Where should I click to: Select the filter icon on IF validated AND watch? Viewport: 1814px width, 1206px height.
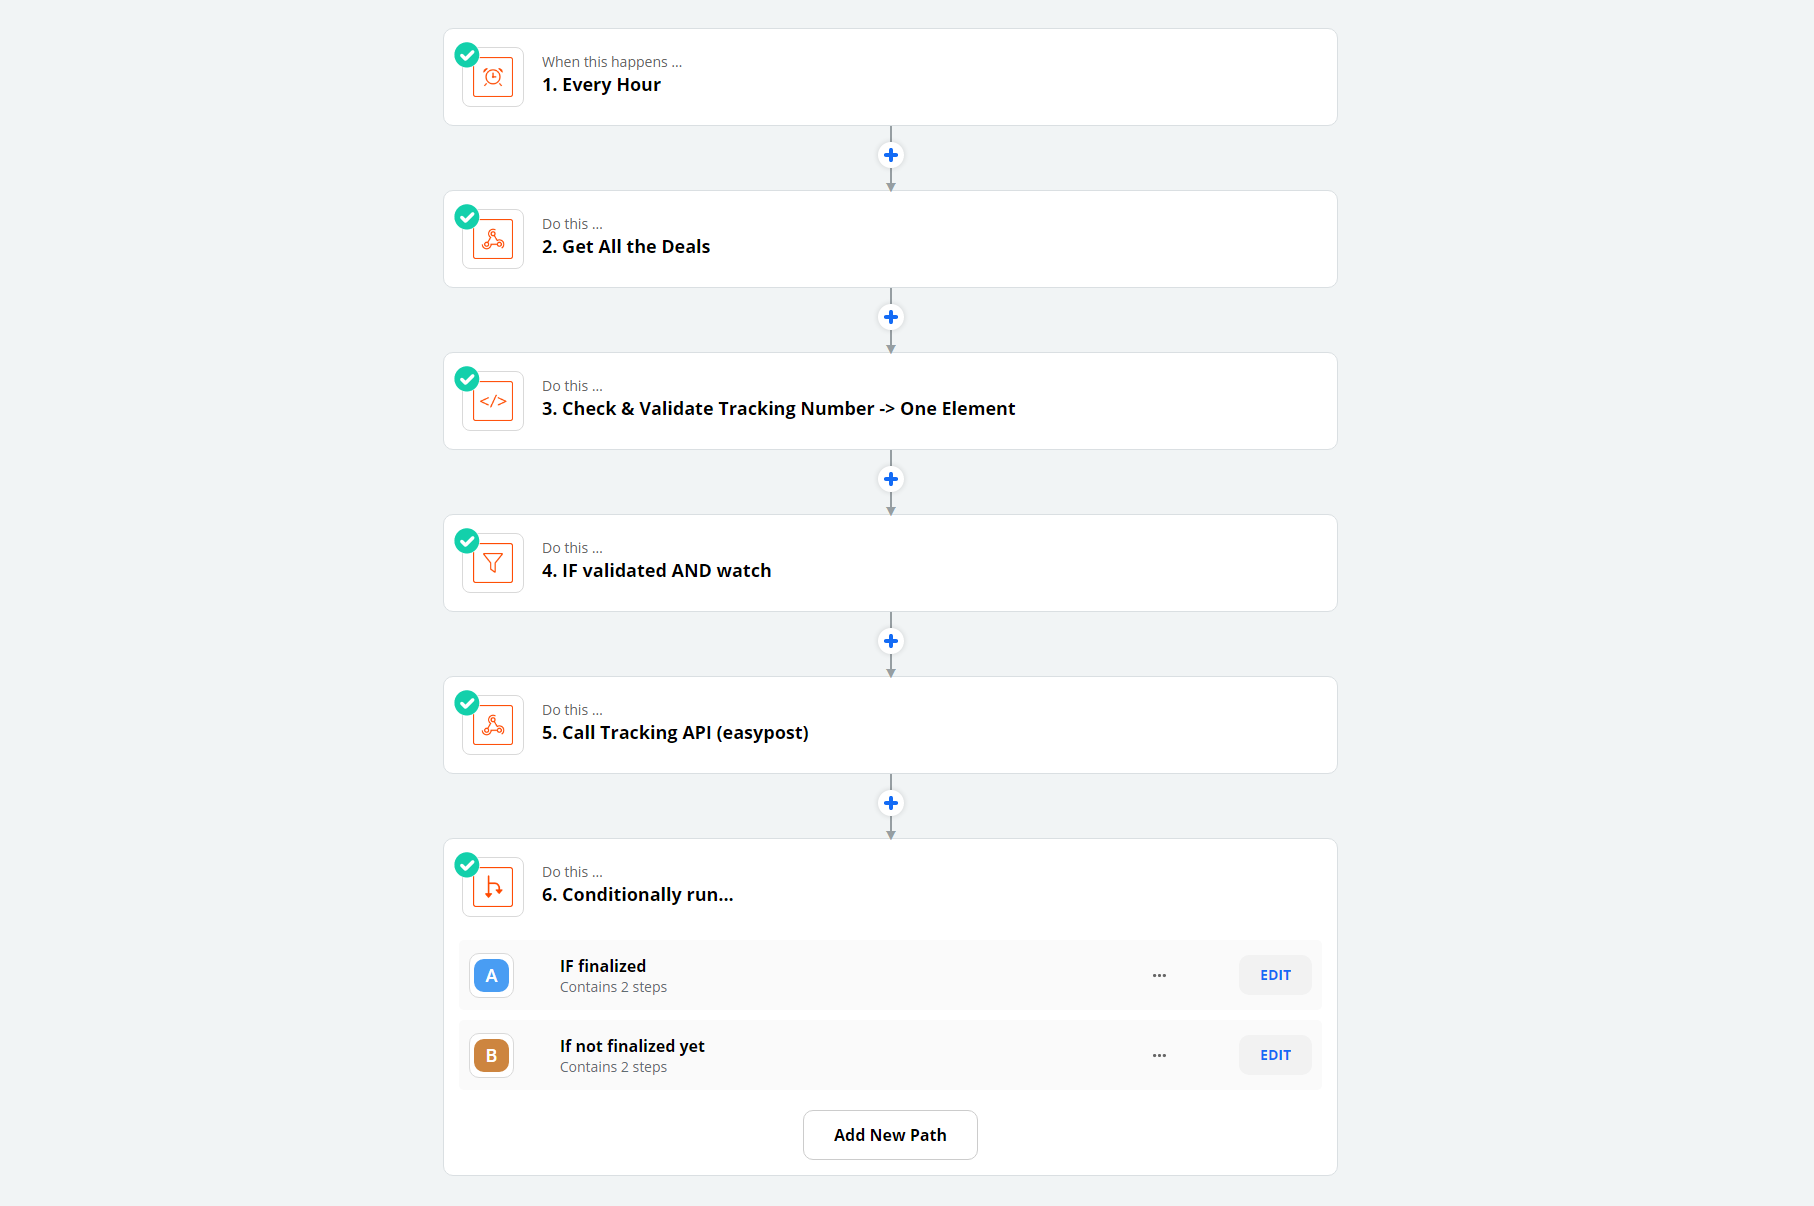[492, 562]
